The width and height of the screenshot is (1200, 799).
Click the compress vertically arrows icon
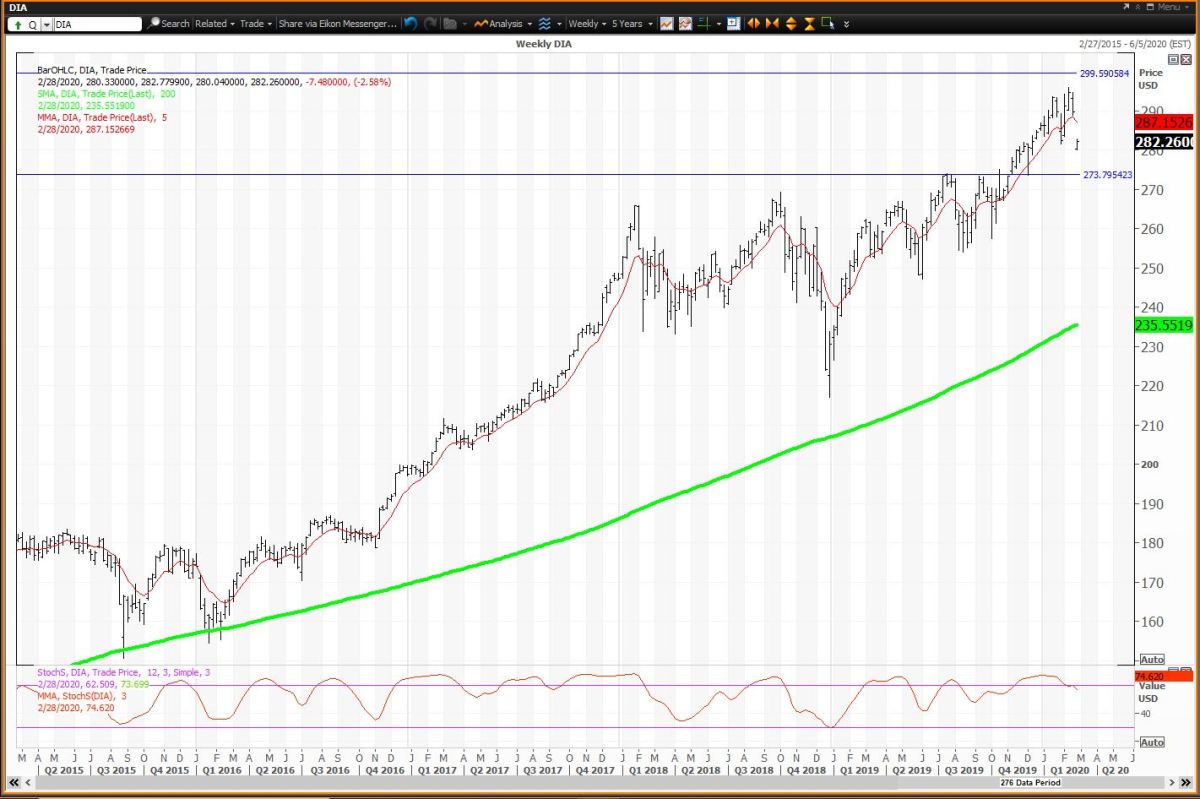[809, 23]
